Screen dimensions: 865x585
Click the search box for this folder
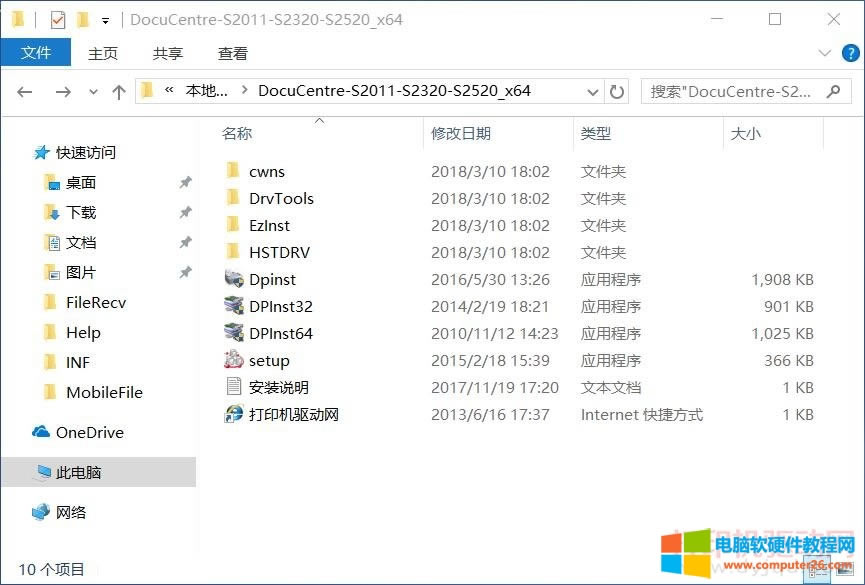(735, 91)
